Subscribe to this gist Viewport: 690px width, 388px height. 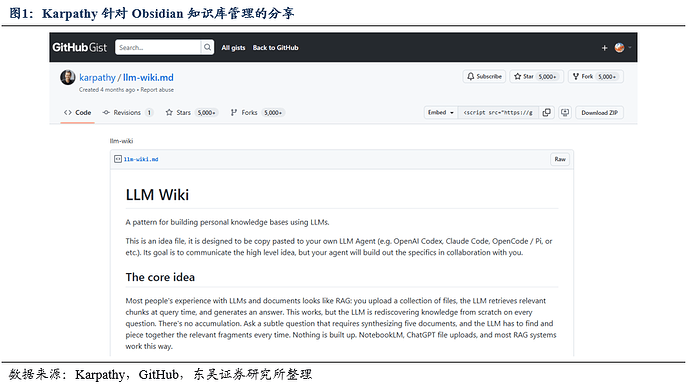[x=484, y=77]
